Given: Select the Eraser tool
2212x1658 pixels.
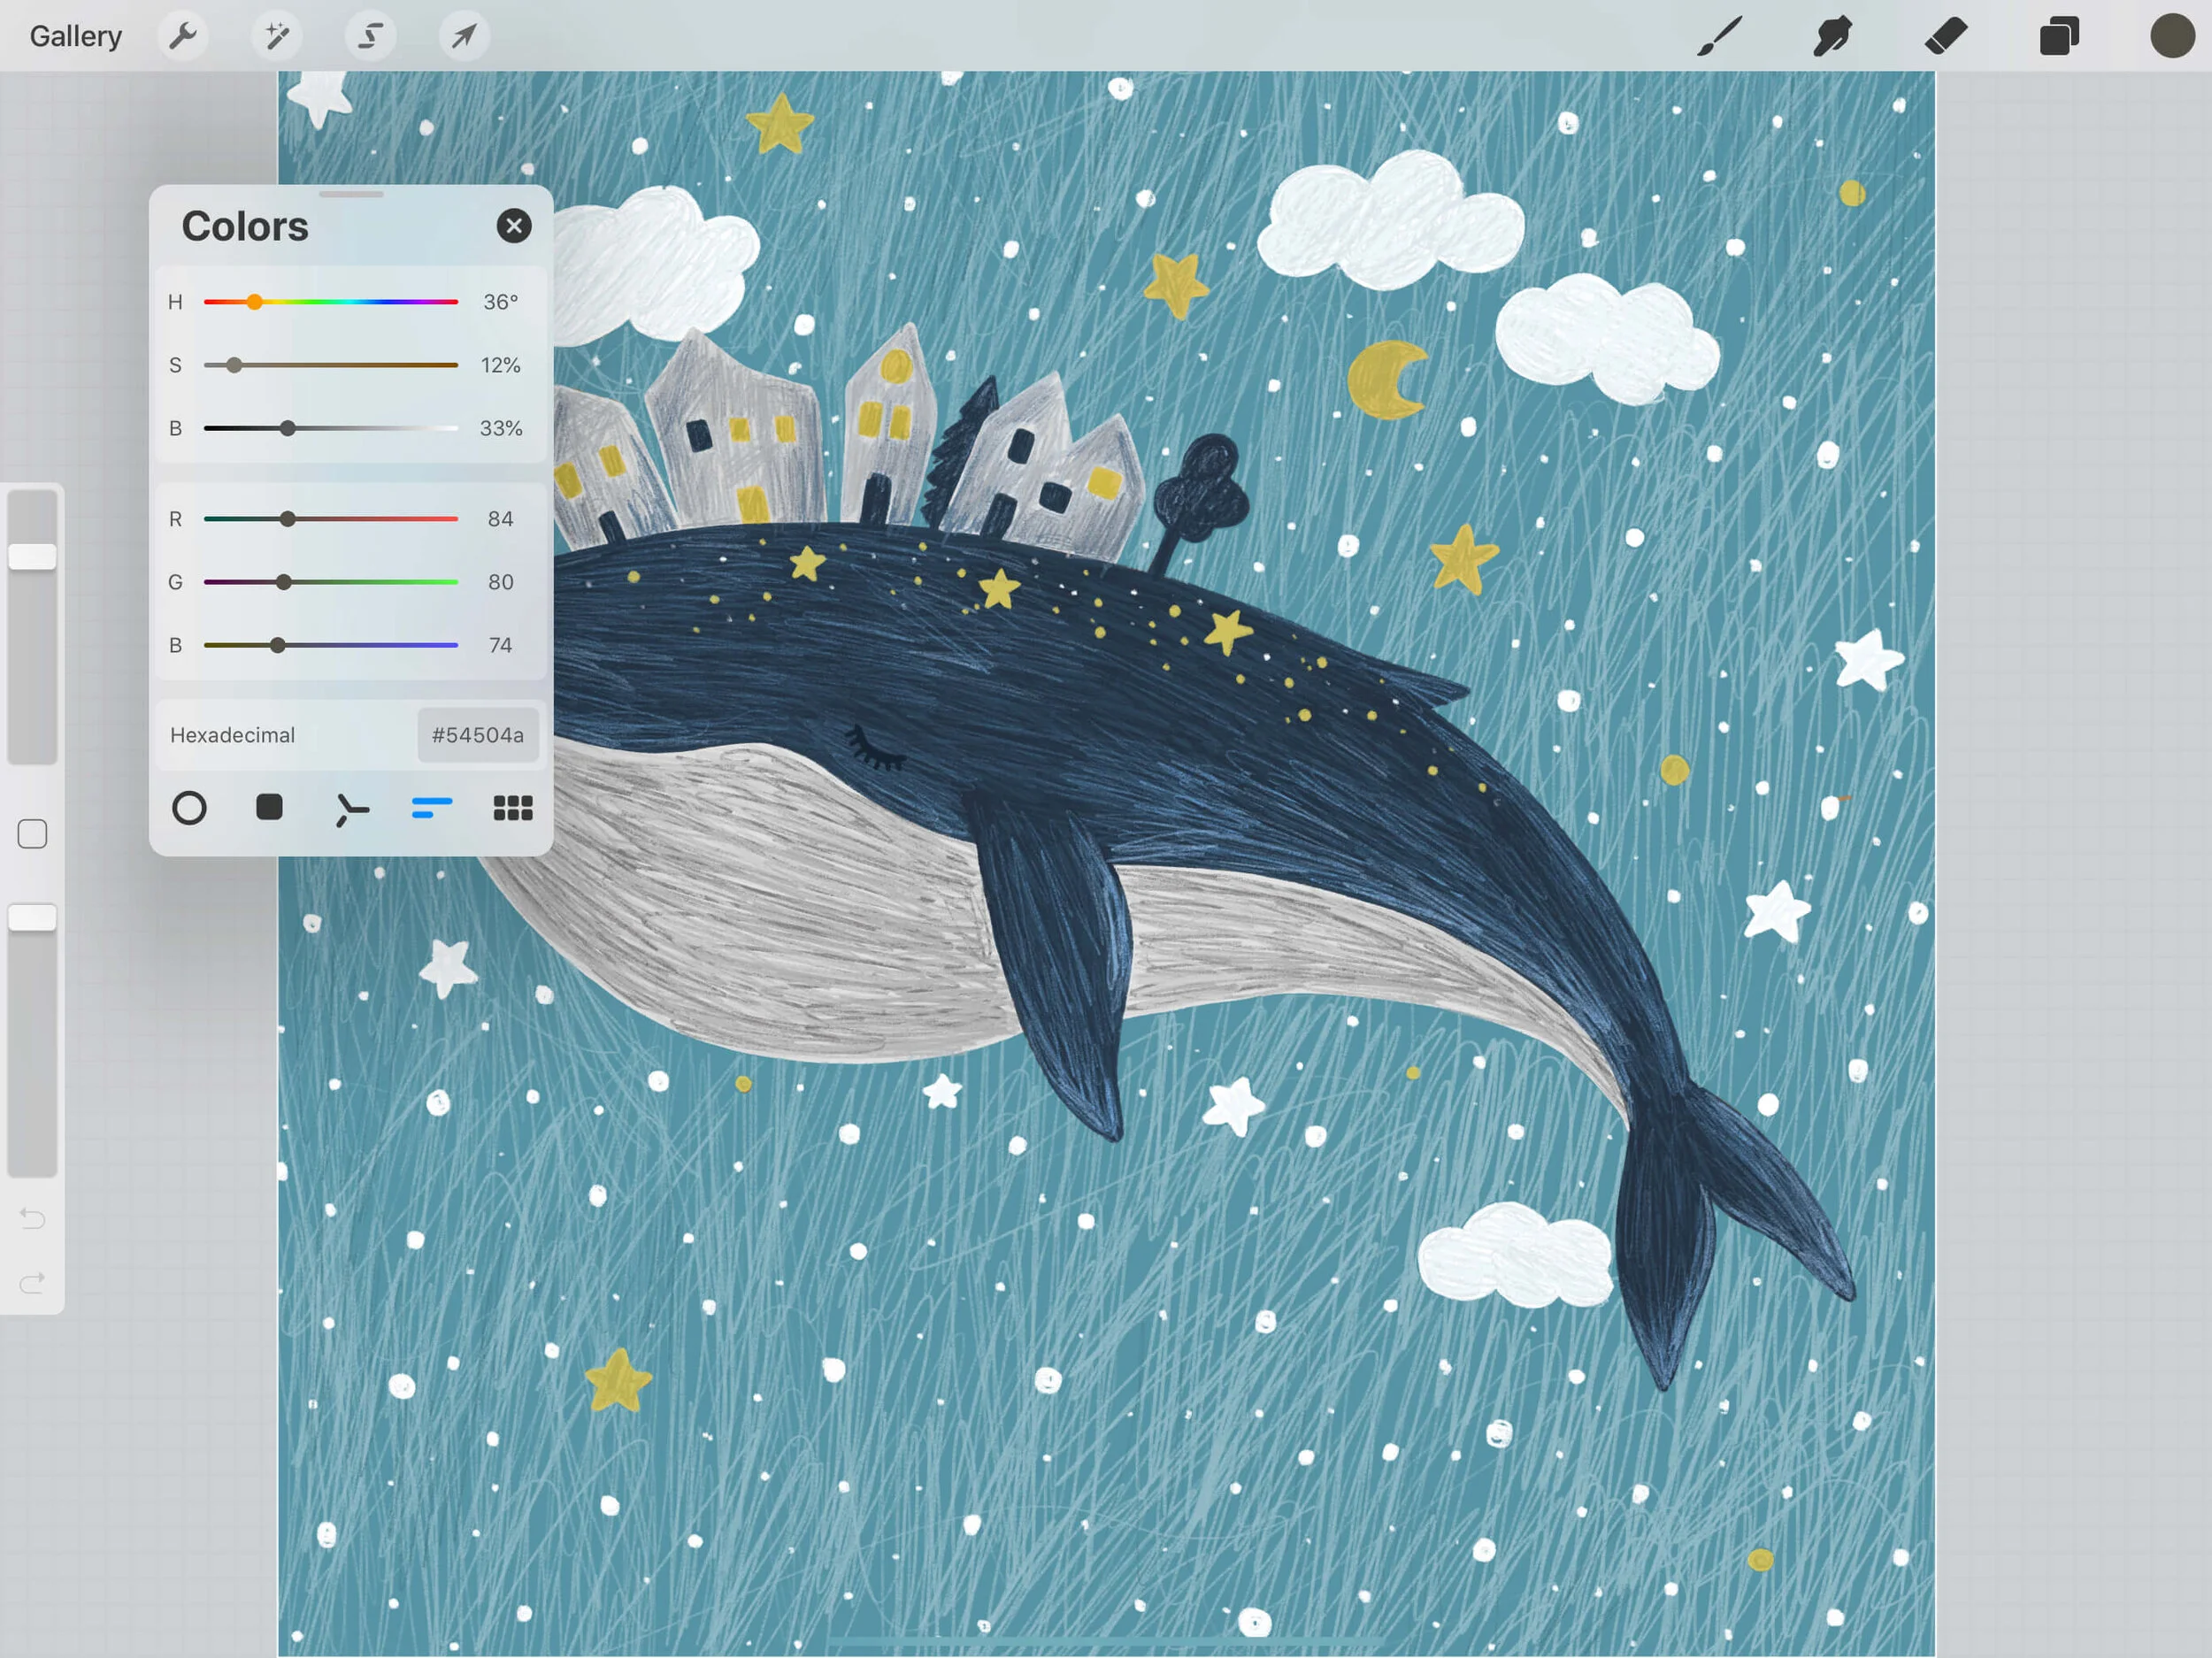Looking at the screenshot, I should 1946,37.
